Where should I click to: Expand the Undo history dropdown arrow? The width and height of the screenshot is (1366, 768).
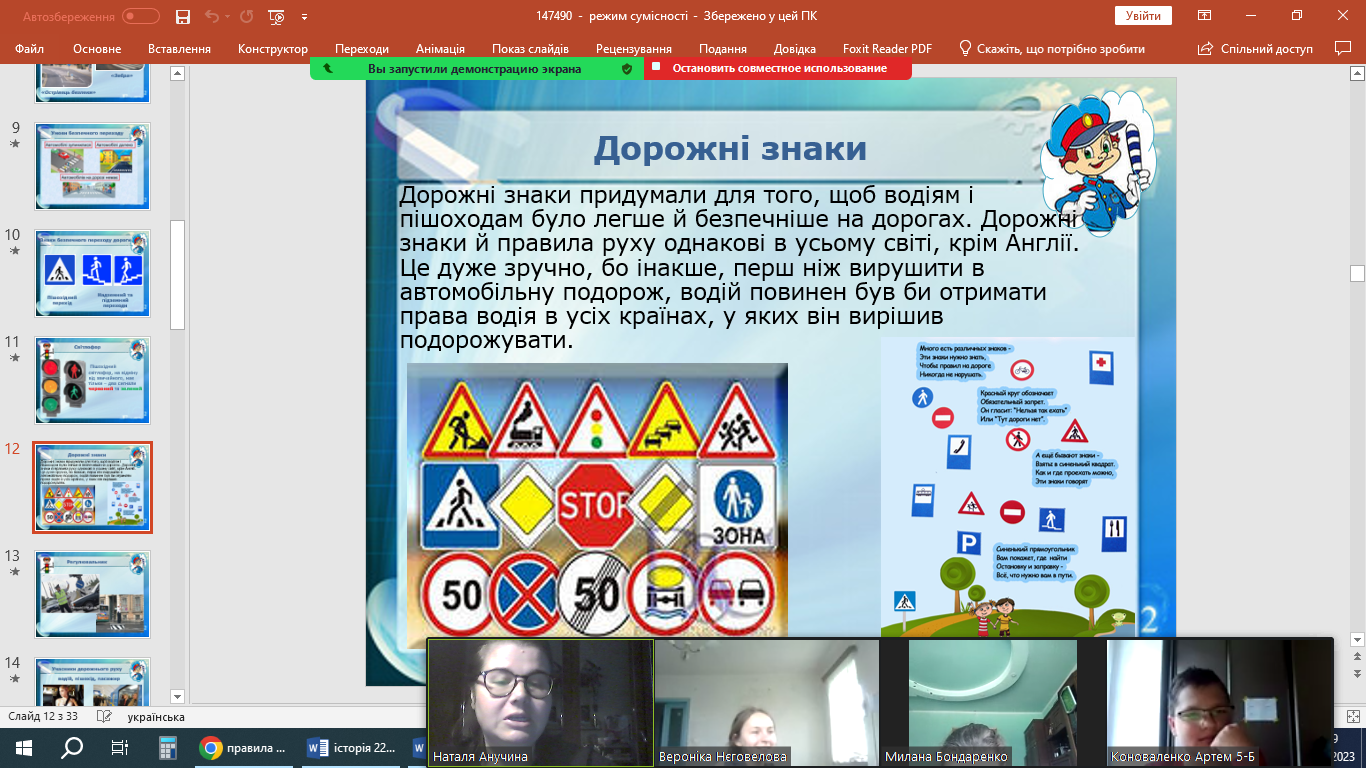227,16
